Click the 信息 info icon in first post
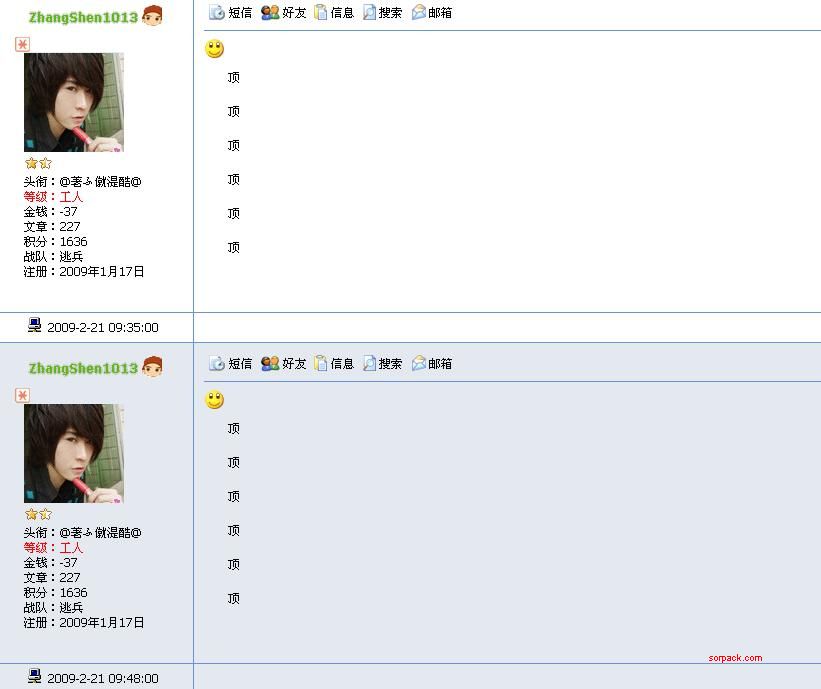 [320, 12]
